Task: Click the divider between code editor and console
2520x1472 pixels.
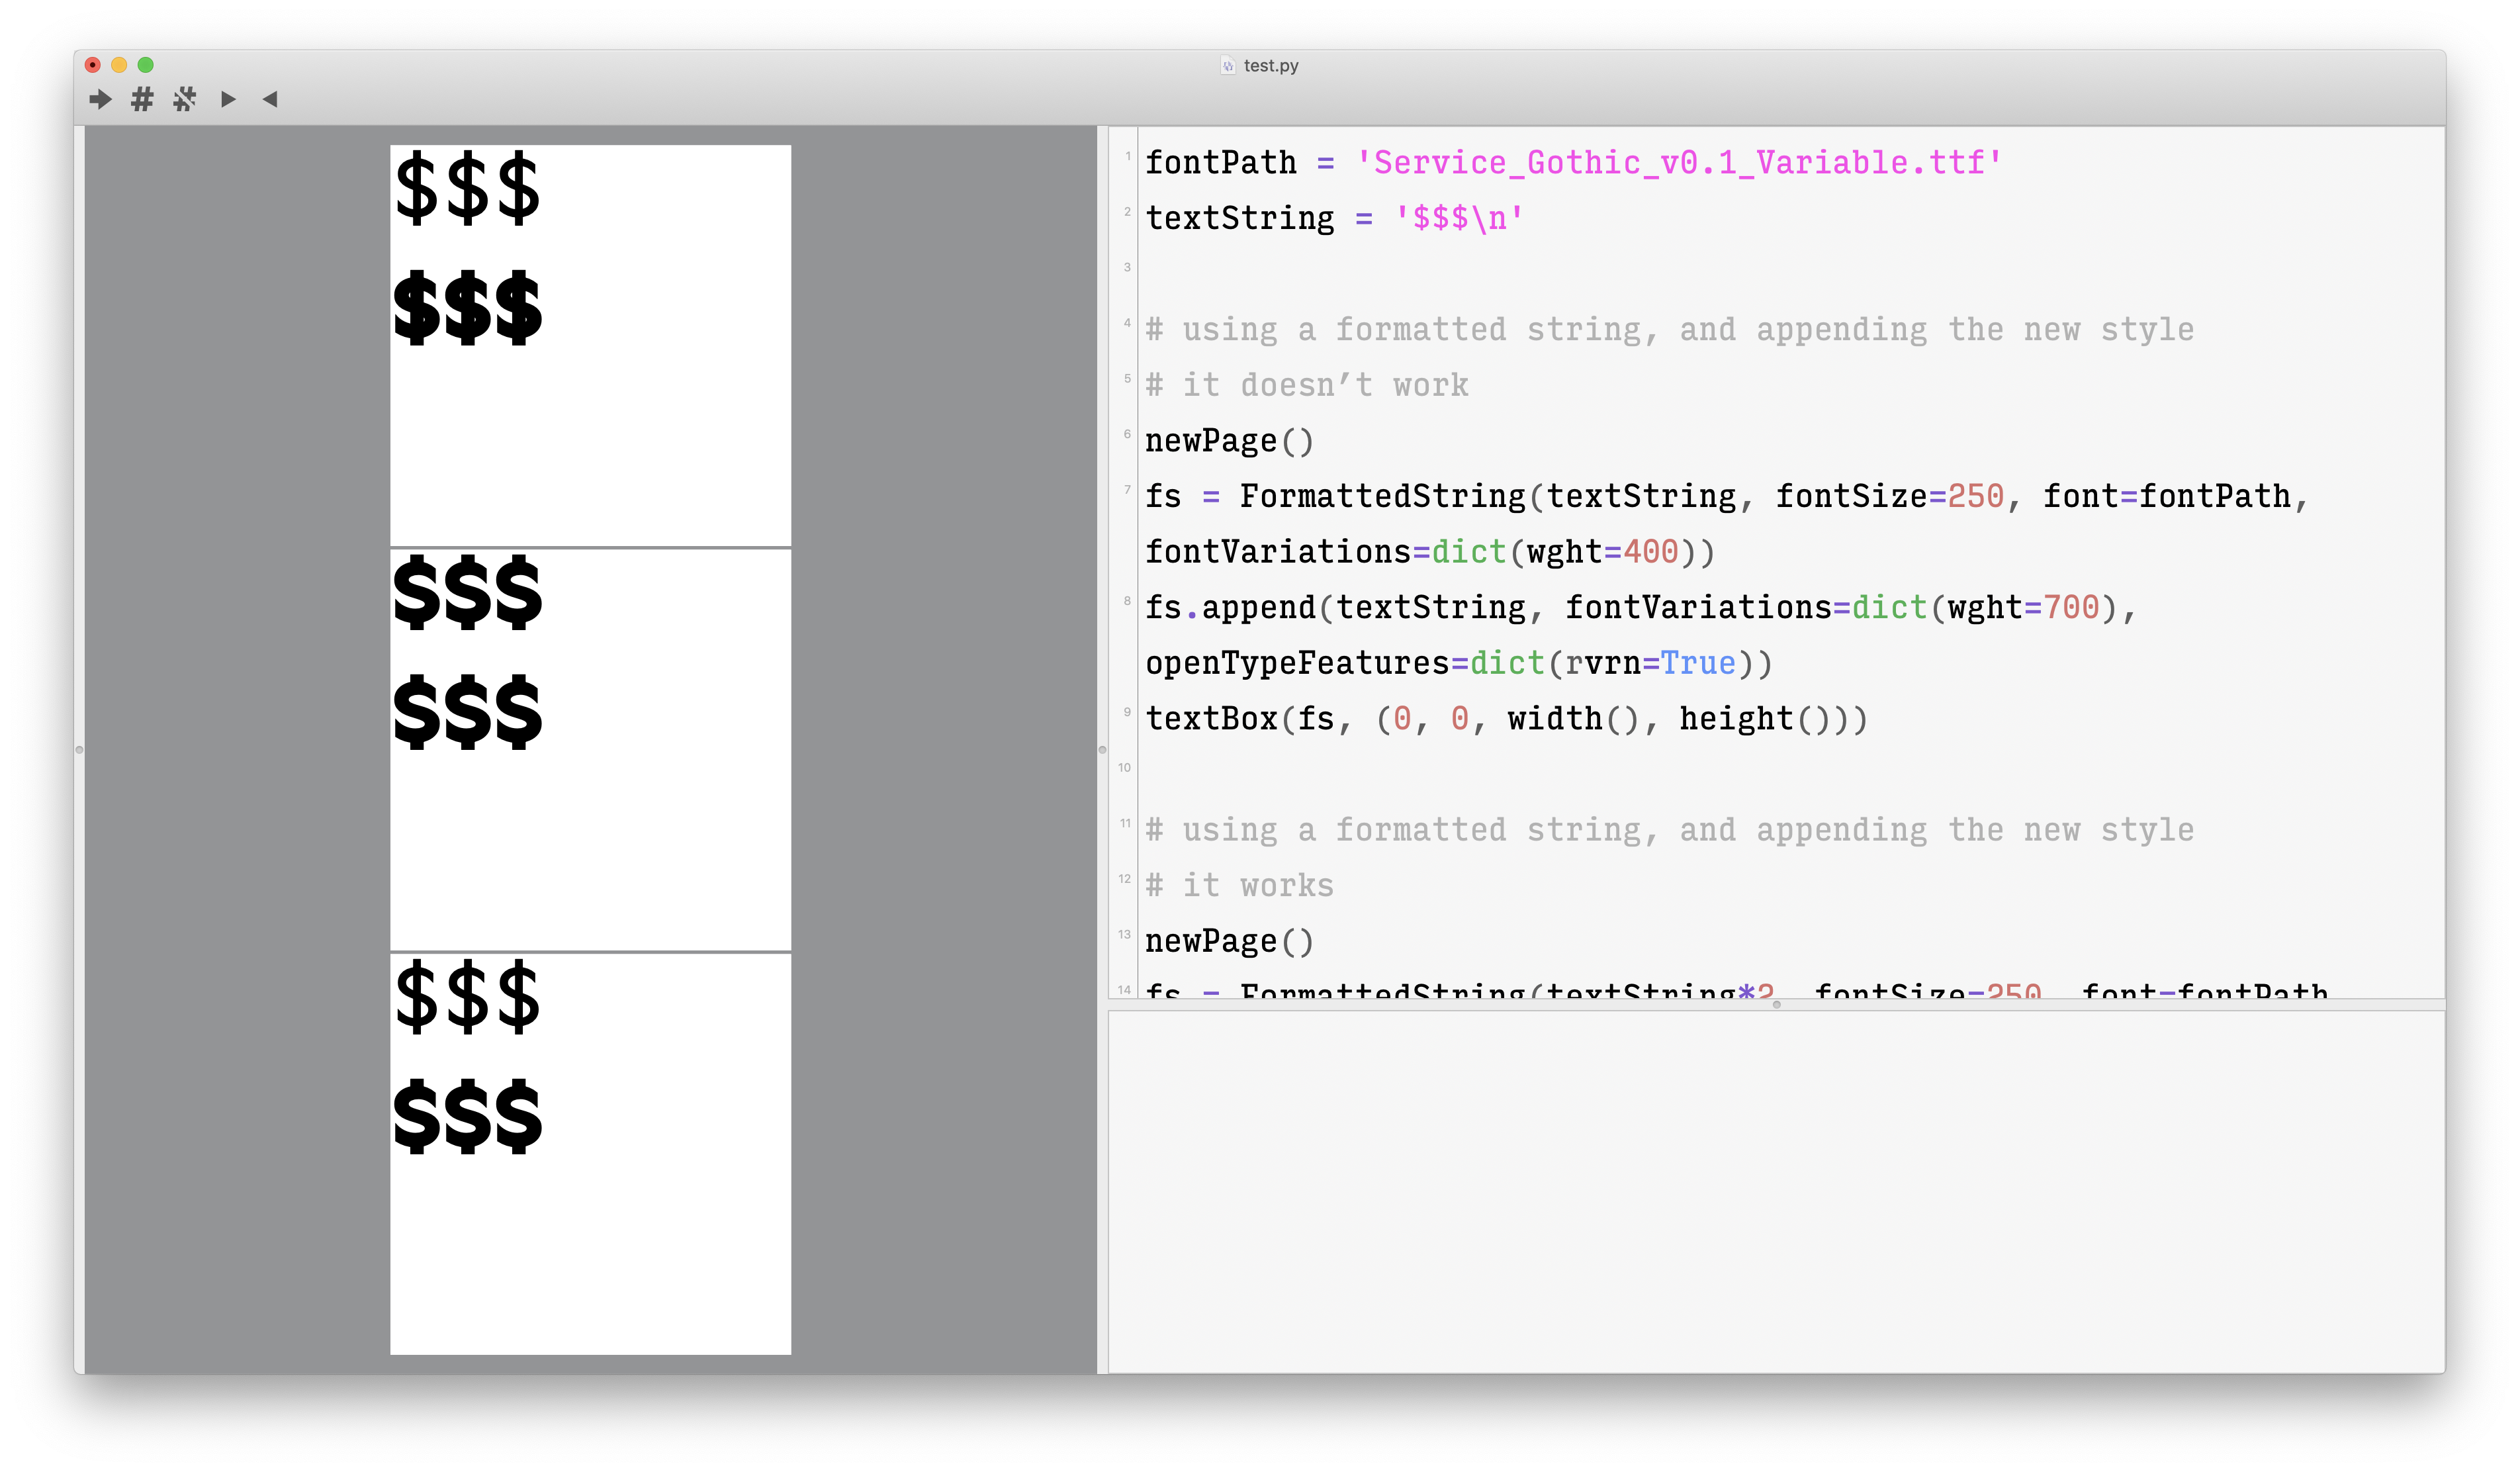Action: tap(1778, 1007)
